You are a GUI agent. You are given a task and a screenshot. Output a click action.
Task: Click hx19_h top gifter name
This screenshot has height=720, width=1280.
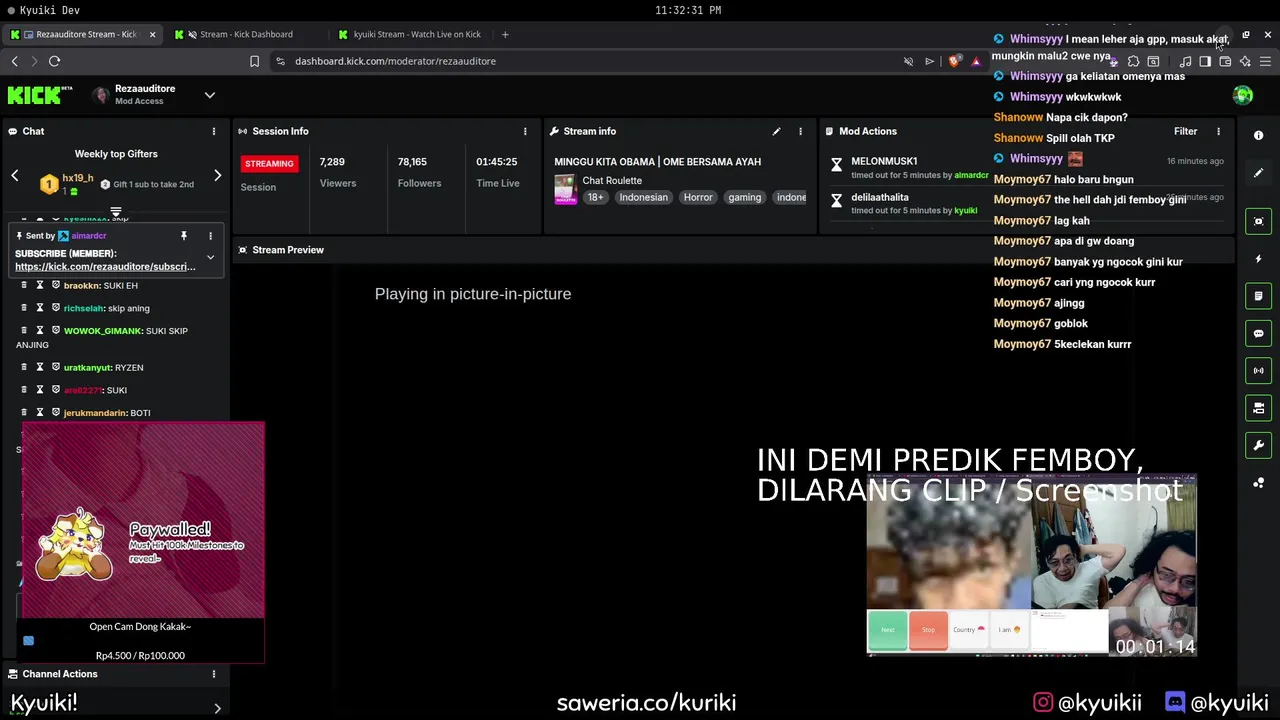point(77,178)
